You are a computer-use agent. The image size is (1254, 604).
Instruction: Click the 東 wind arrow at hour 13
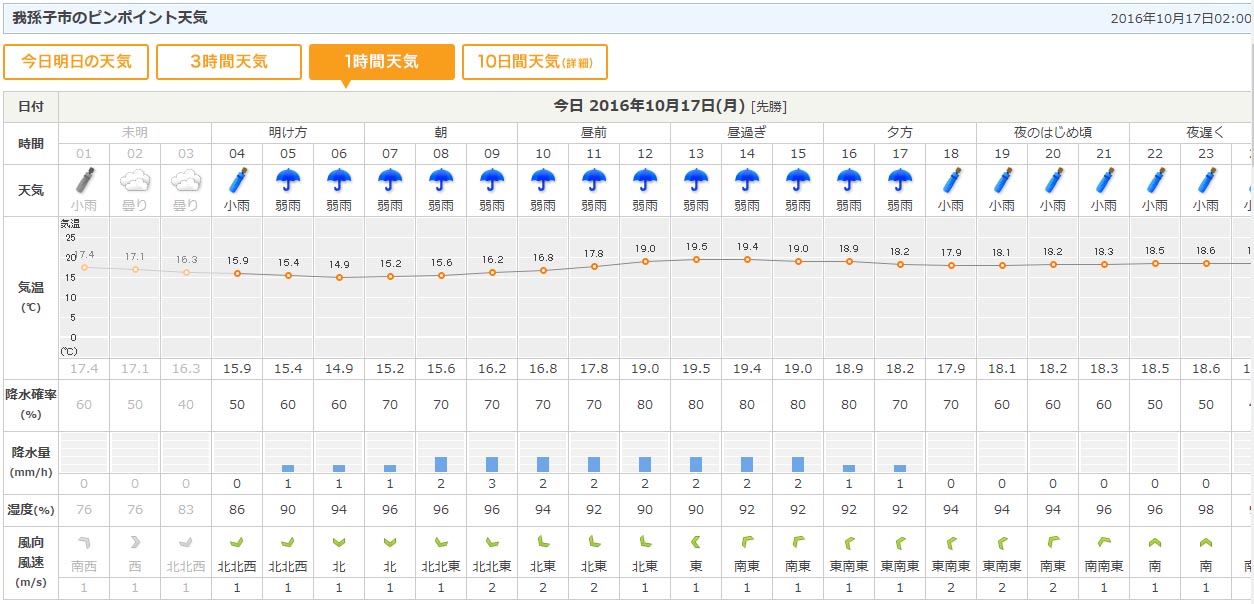[x=696, y=542]
